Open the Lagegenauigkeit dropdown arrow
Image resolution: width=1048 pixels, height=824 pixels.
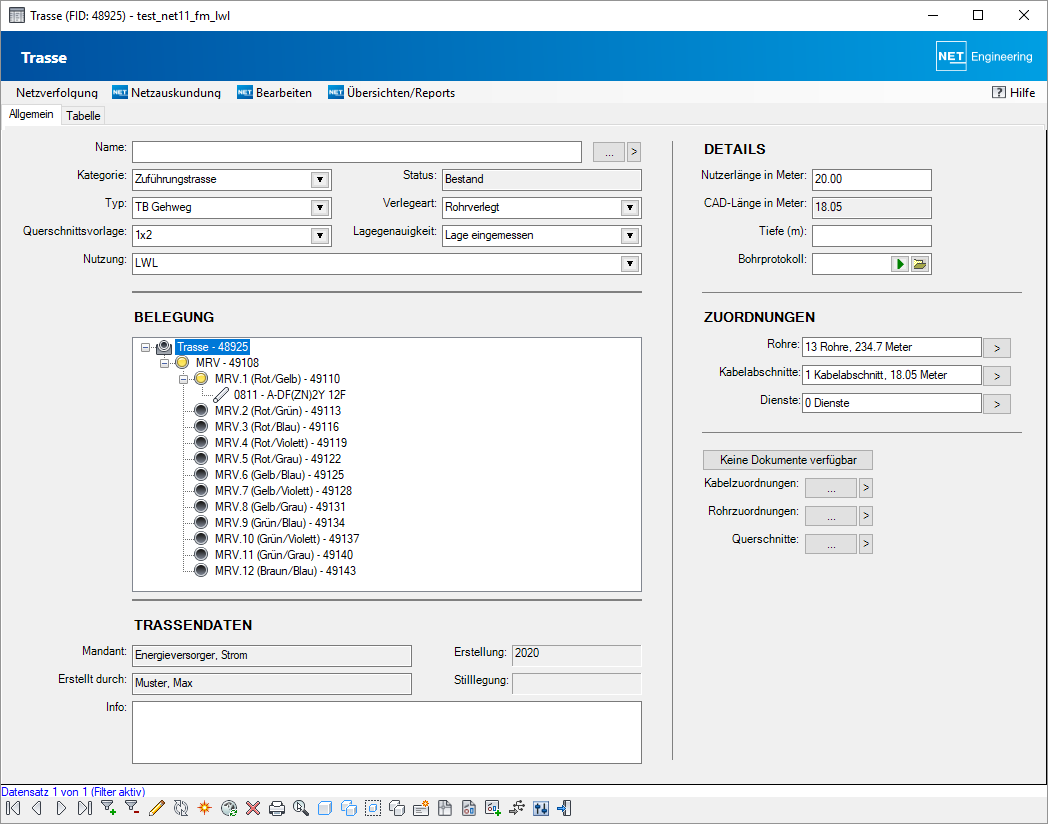point(630,236)
